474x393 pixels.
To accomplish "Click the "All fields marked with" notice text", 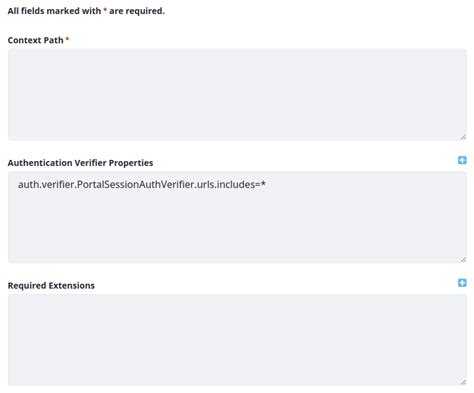I will (x=54, y=11).
